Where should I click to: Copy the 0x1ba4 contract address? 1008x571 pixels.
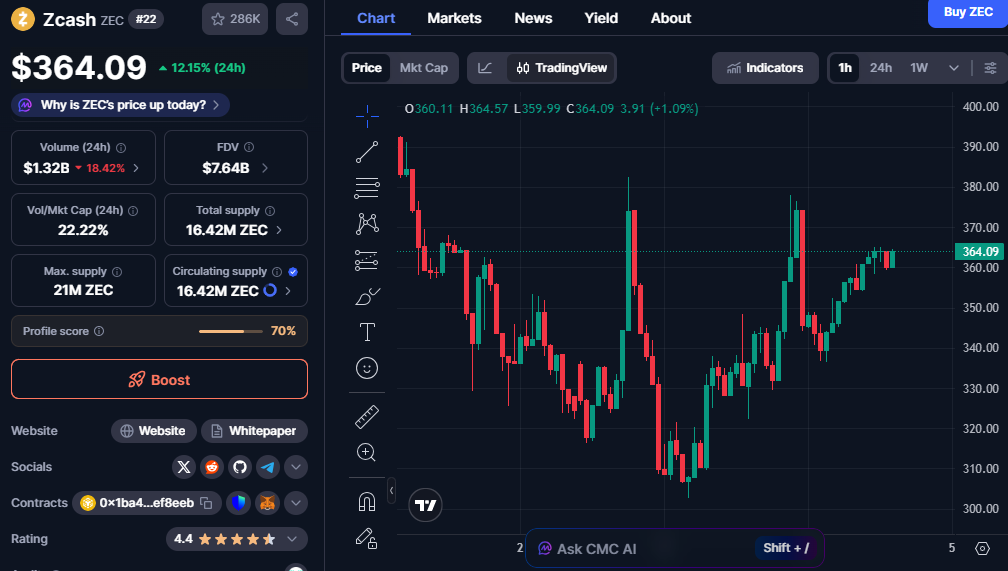click(x=206, y=503)
